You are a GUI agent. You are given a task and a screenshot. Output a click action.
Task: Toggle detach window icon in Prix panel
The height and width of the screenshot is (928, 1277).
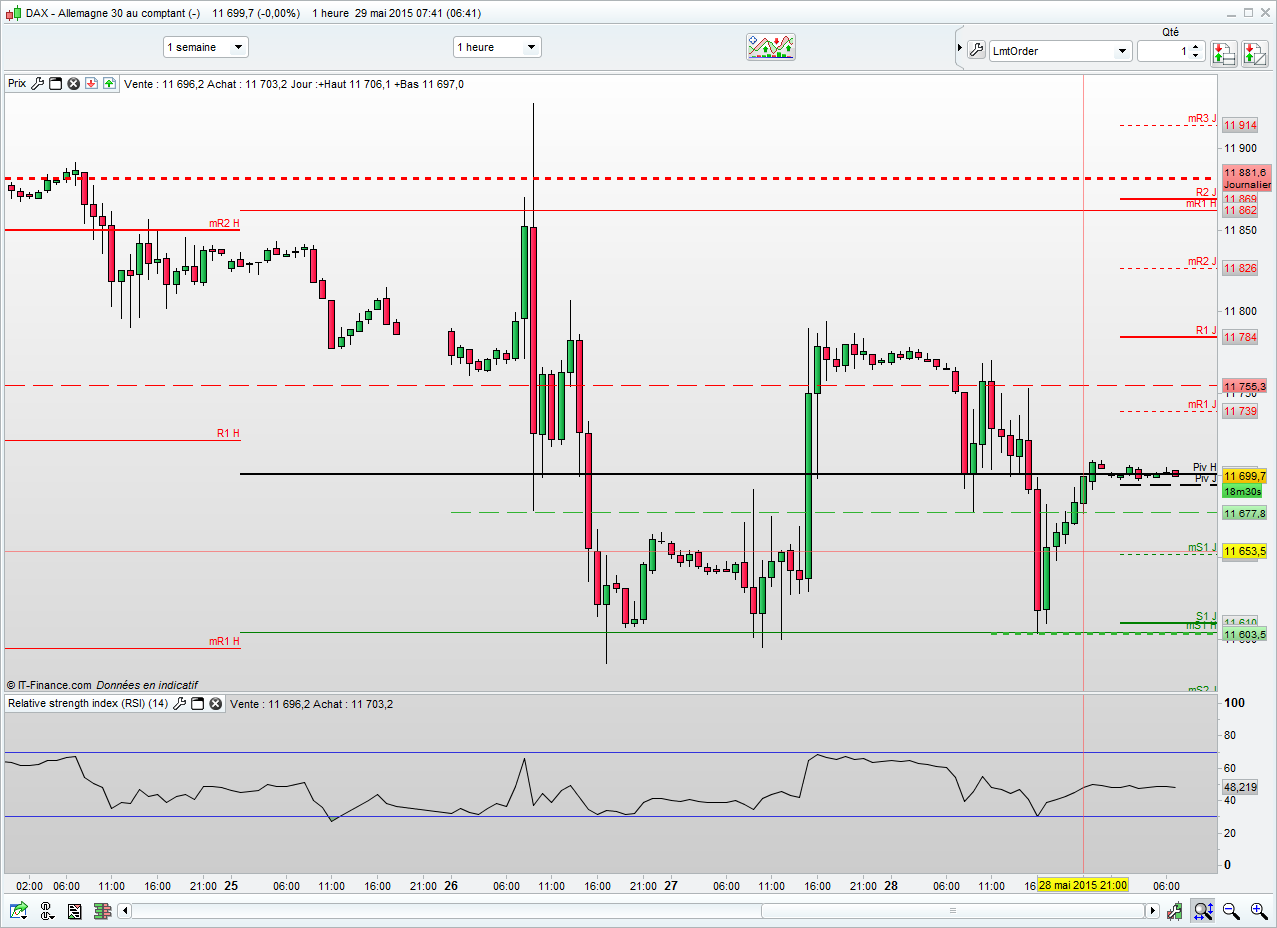pyautogui.click(x=56, y=84)
